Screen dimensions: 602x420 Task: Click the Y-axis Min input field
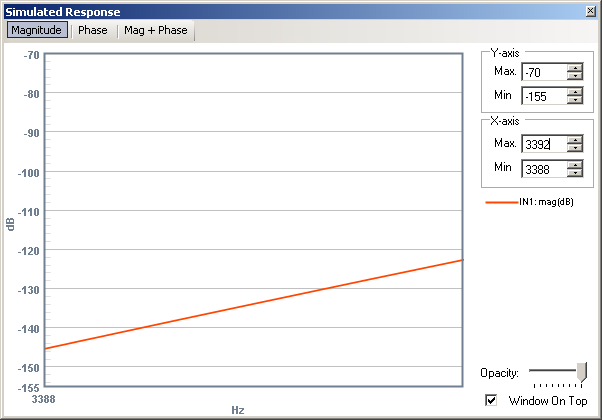tap(544, 96)
